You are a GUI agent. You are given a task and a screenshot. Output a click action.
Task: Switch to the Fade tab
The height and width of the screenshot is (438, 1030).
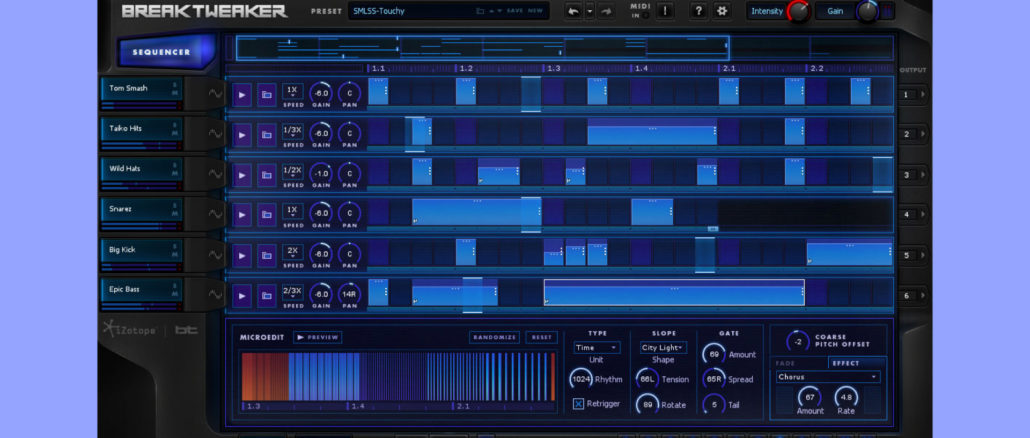[785, 363]
